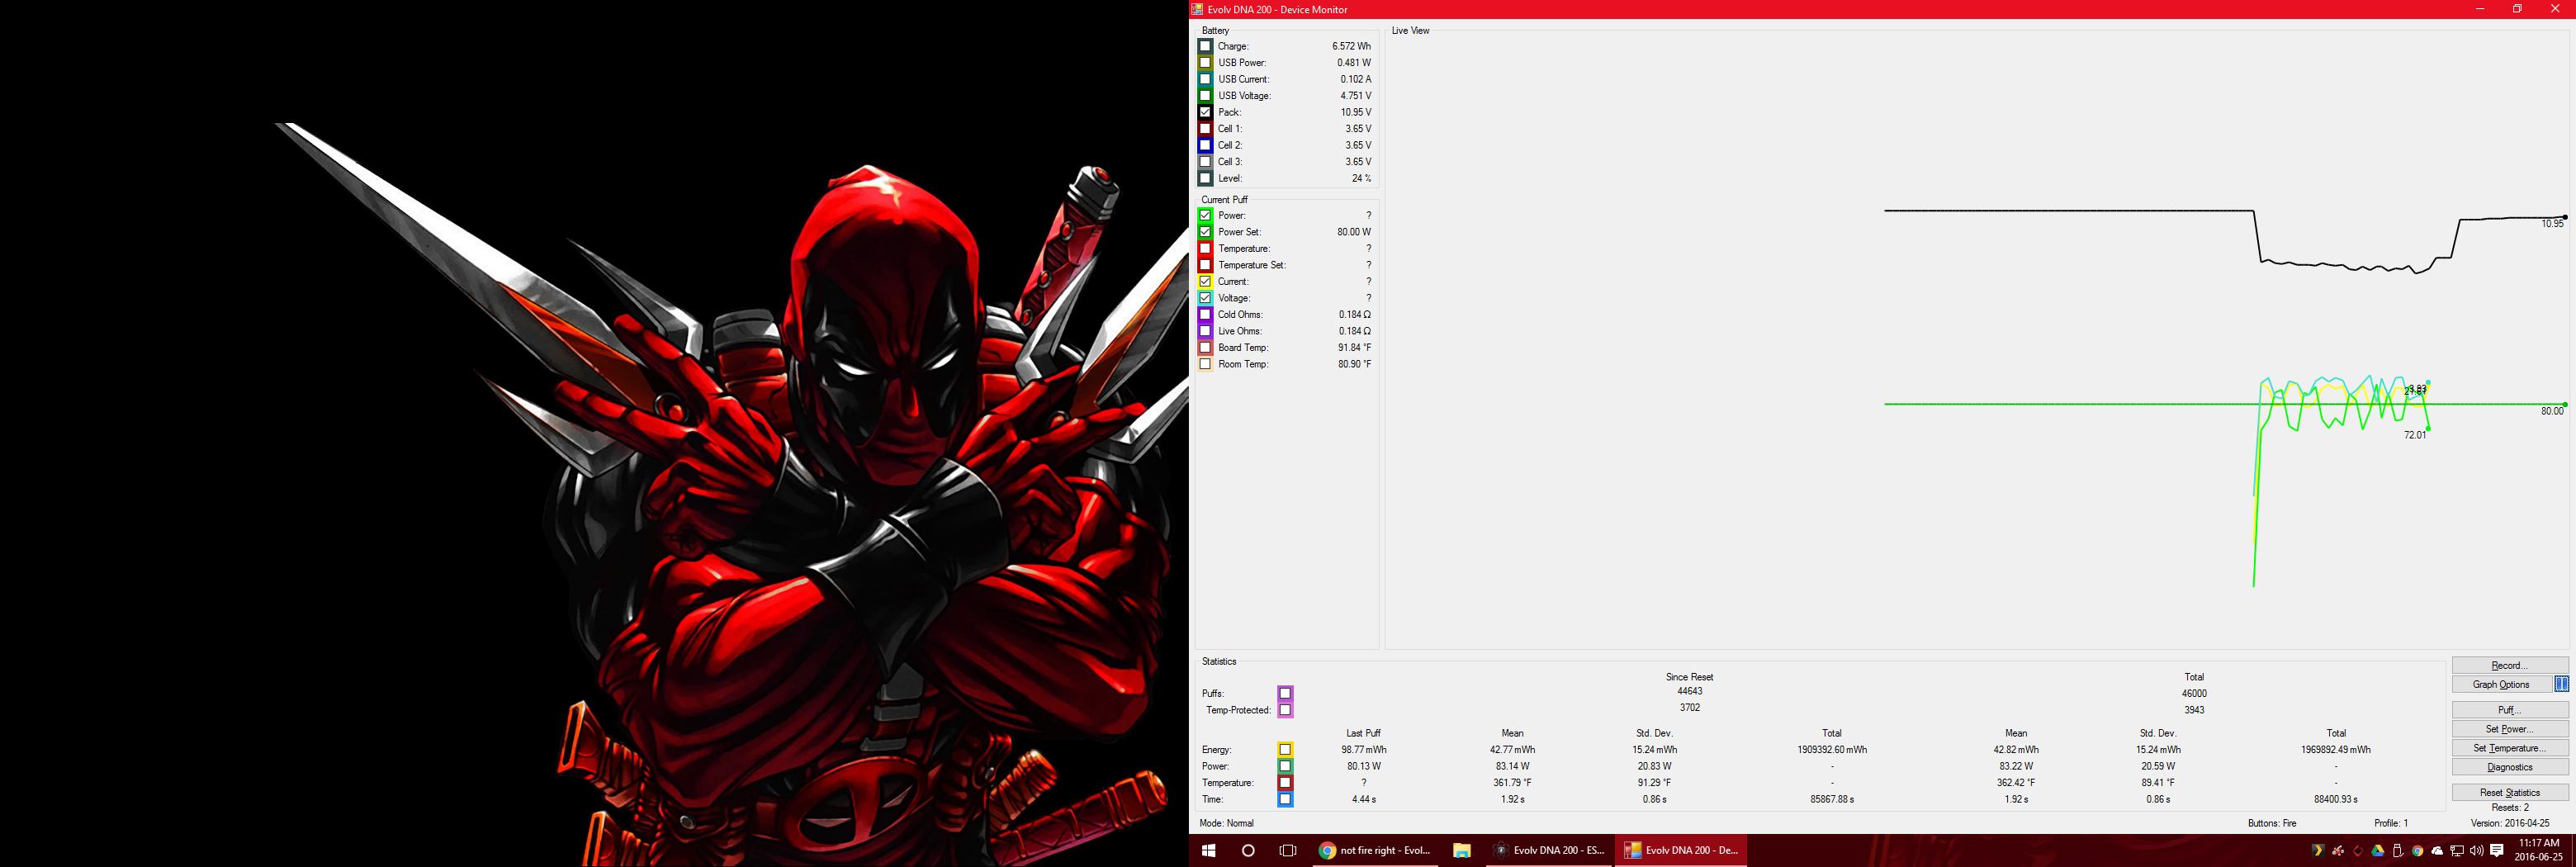
Task: Click the Reset Statistics button
Action: pos(2509,792)
